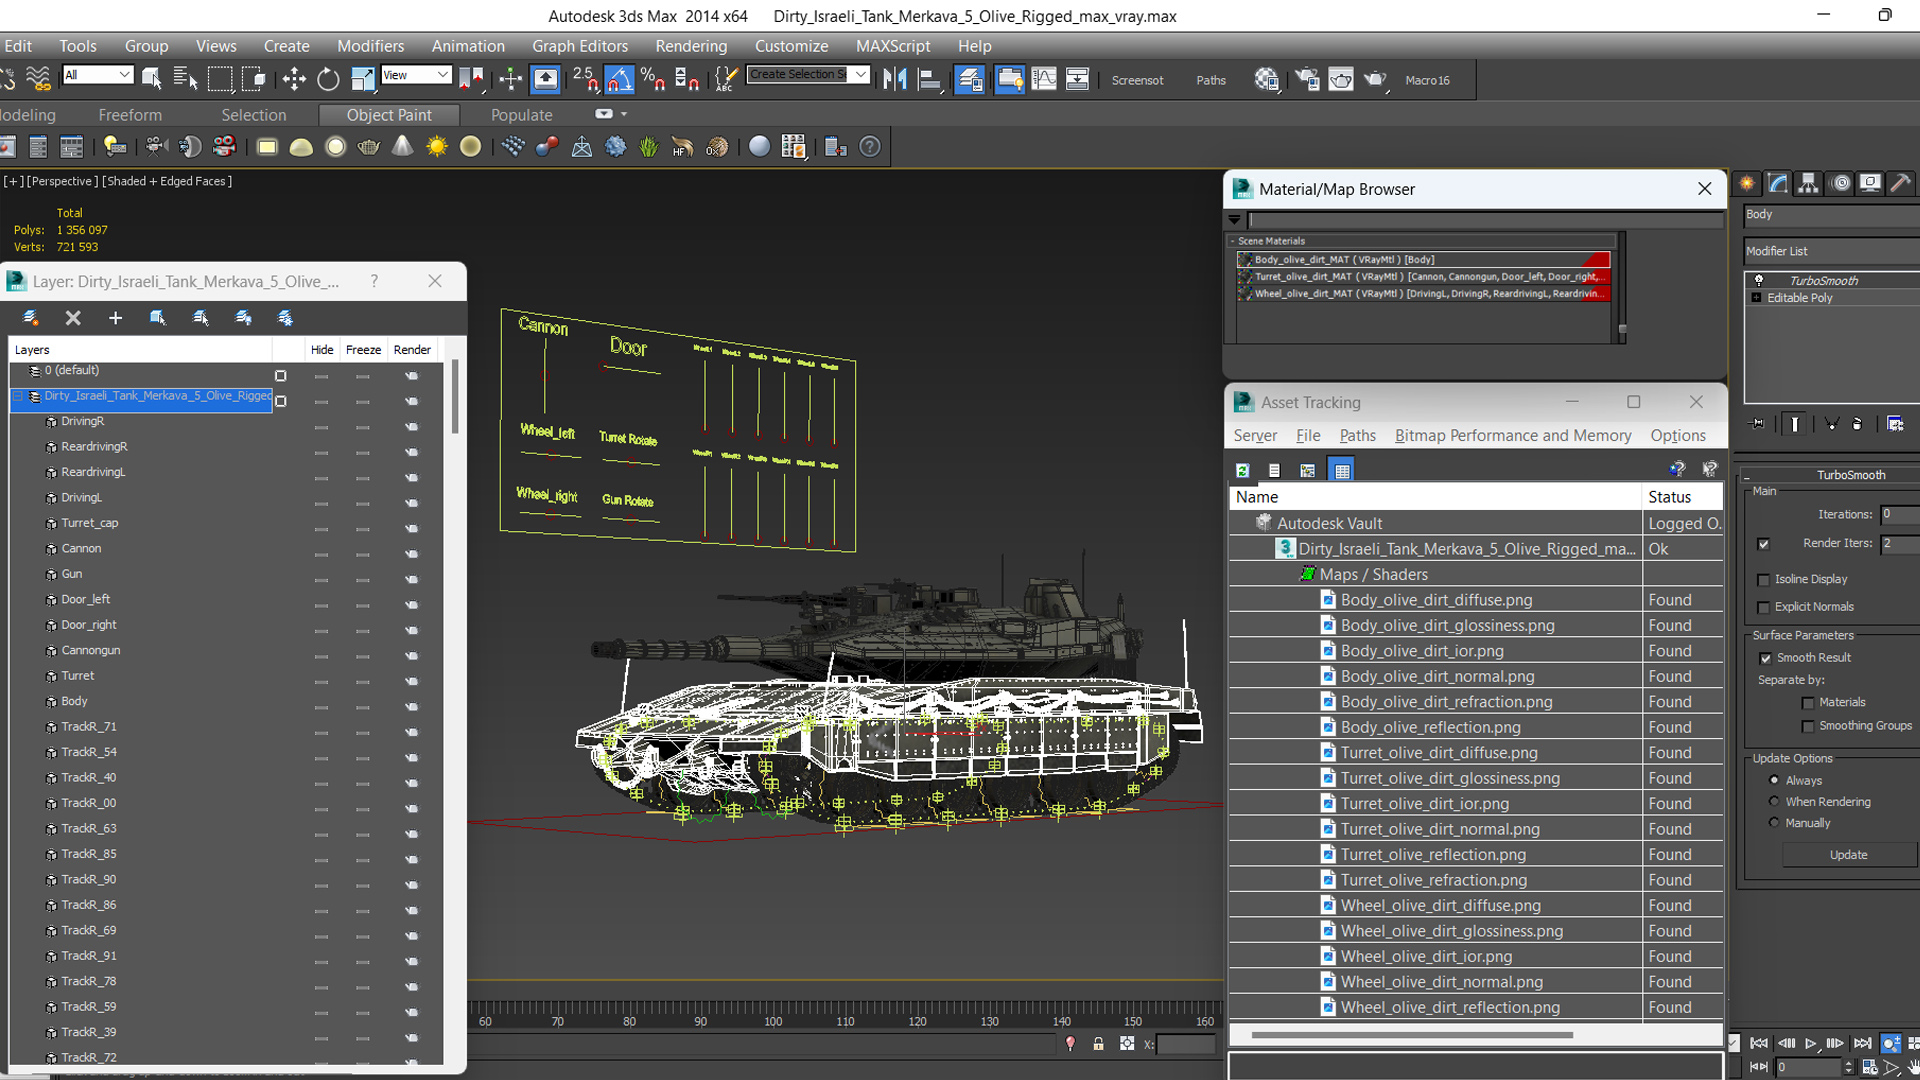Screen dimensions: 1920x1080
Task: Open the All selection filter dropdown
Action: (x=98, y=75)
